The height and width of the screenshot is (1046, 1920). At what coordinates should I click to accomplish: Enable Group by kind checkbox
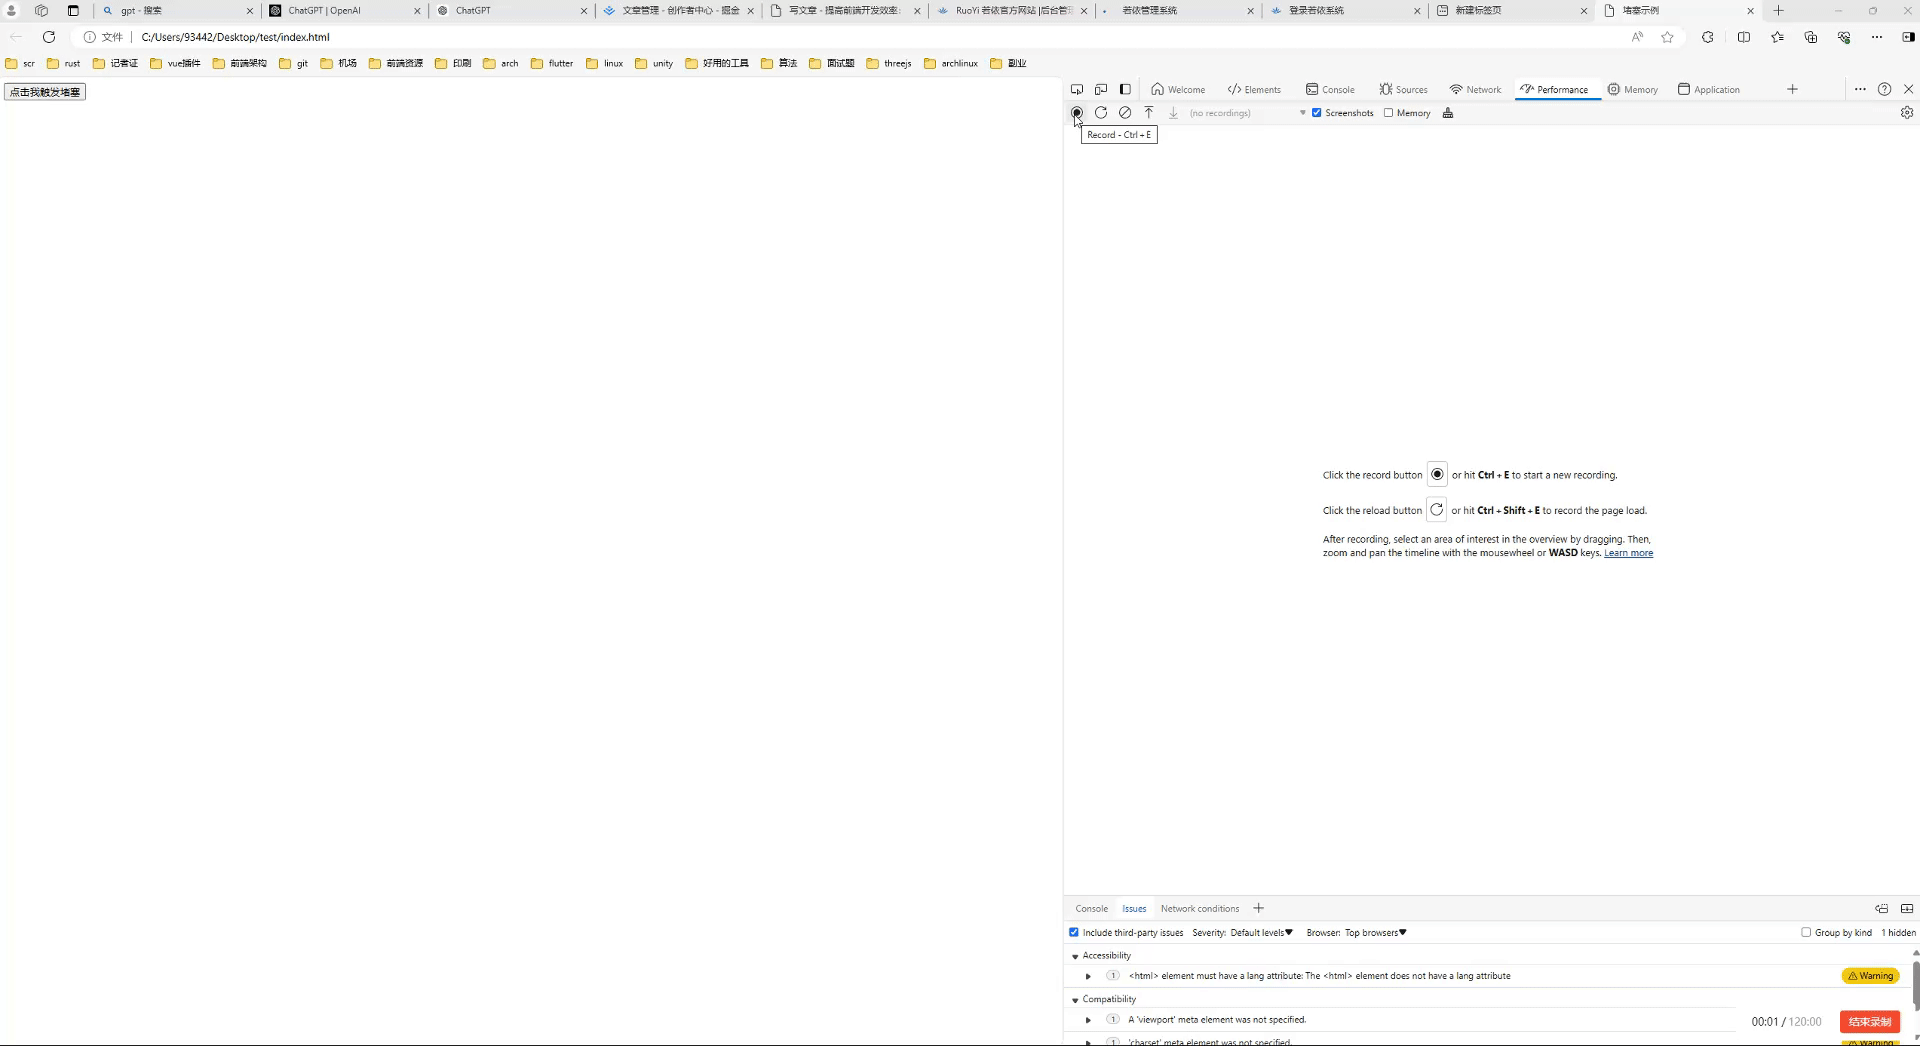(1806, 932)
